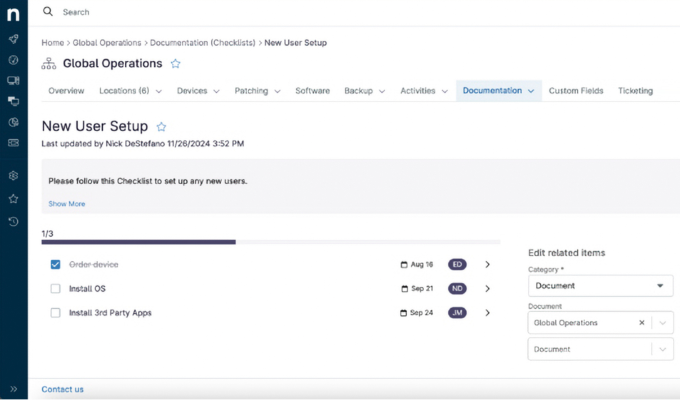This screenshot has height=400, width=680.
Task: Click the search magnifier icon
Action: point(48,12)
